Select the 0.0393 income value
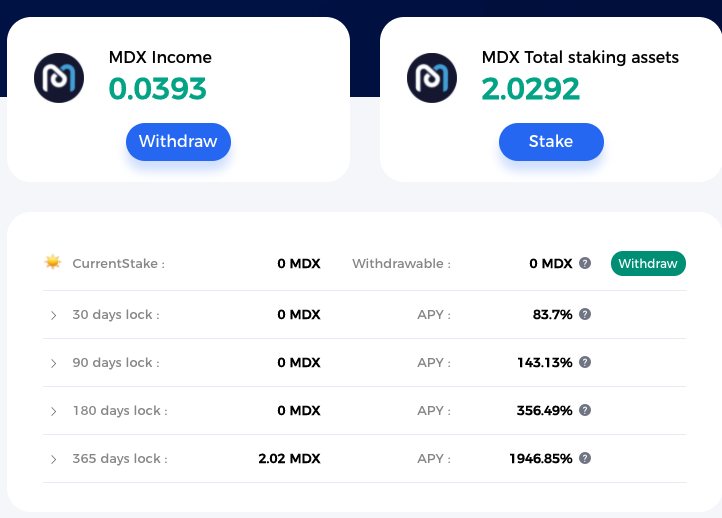The width and height of the screenshot is (722, 518). pos(157,89)
